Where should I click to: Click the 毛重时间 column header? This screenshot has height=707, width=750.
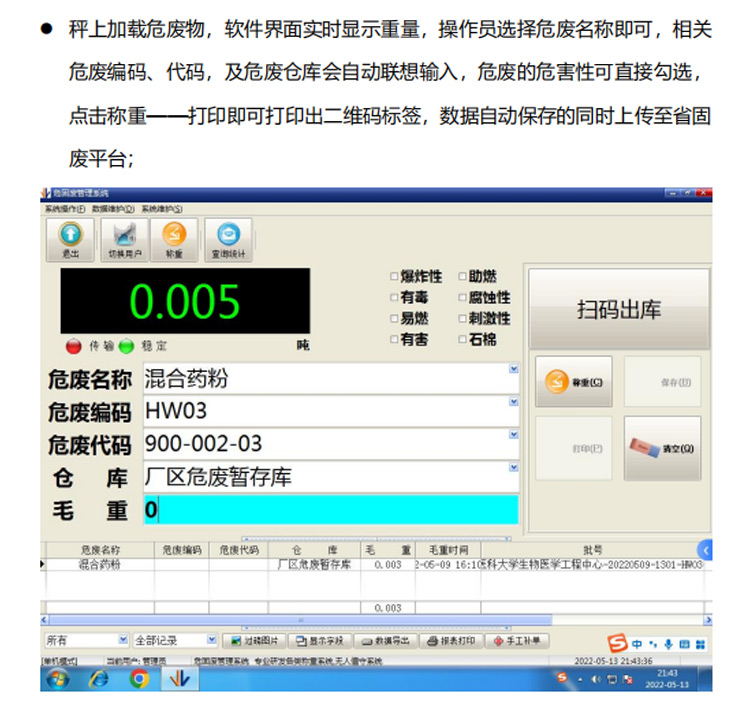(x=448, y=550)
